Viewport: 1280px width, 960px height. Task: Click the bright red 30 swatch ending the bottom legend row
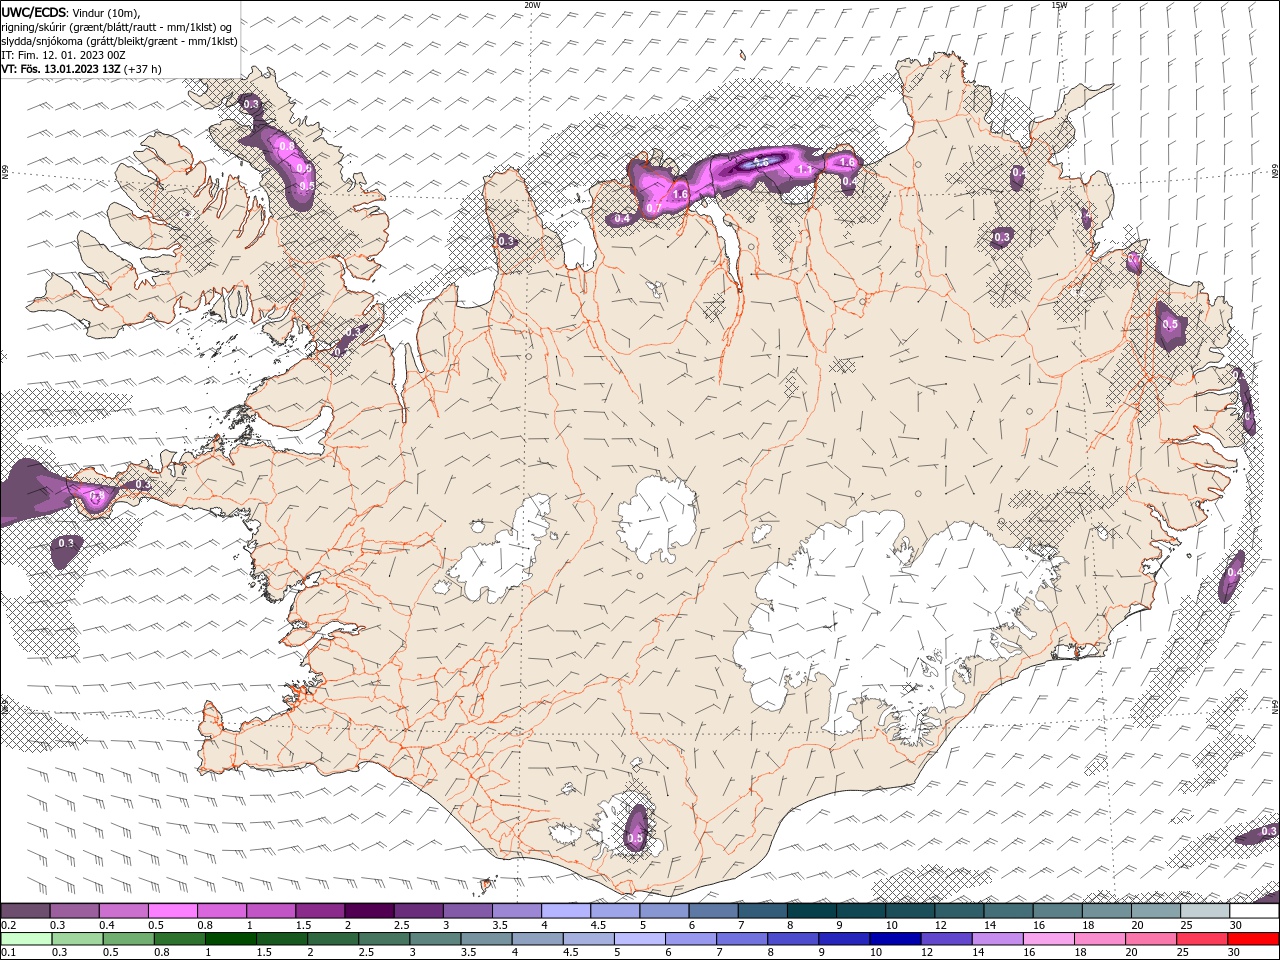click(1253, 939)
